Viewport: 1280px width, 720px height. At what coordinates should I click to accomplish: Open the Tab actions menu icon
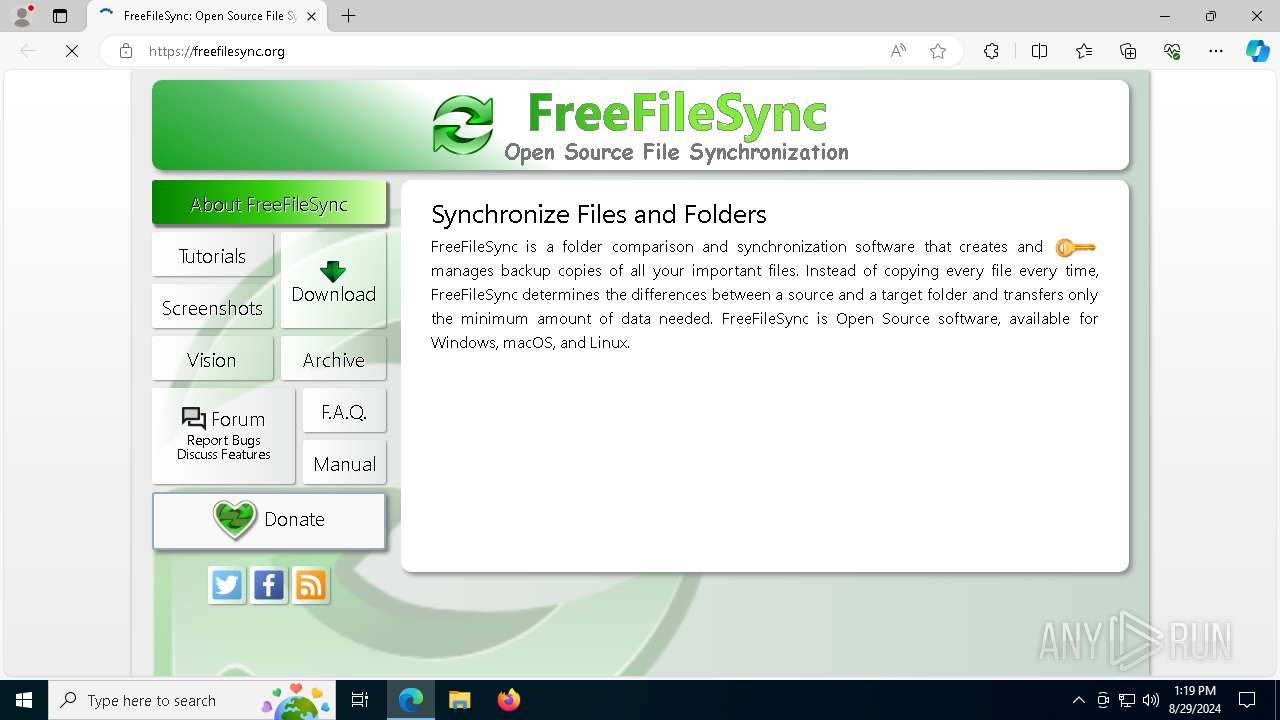coord(60,16)
